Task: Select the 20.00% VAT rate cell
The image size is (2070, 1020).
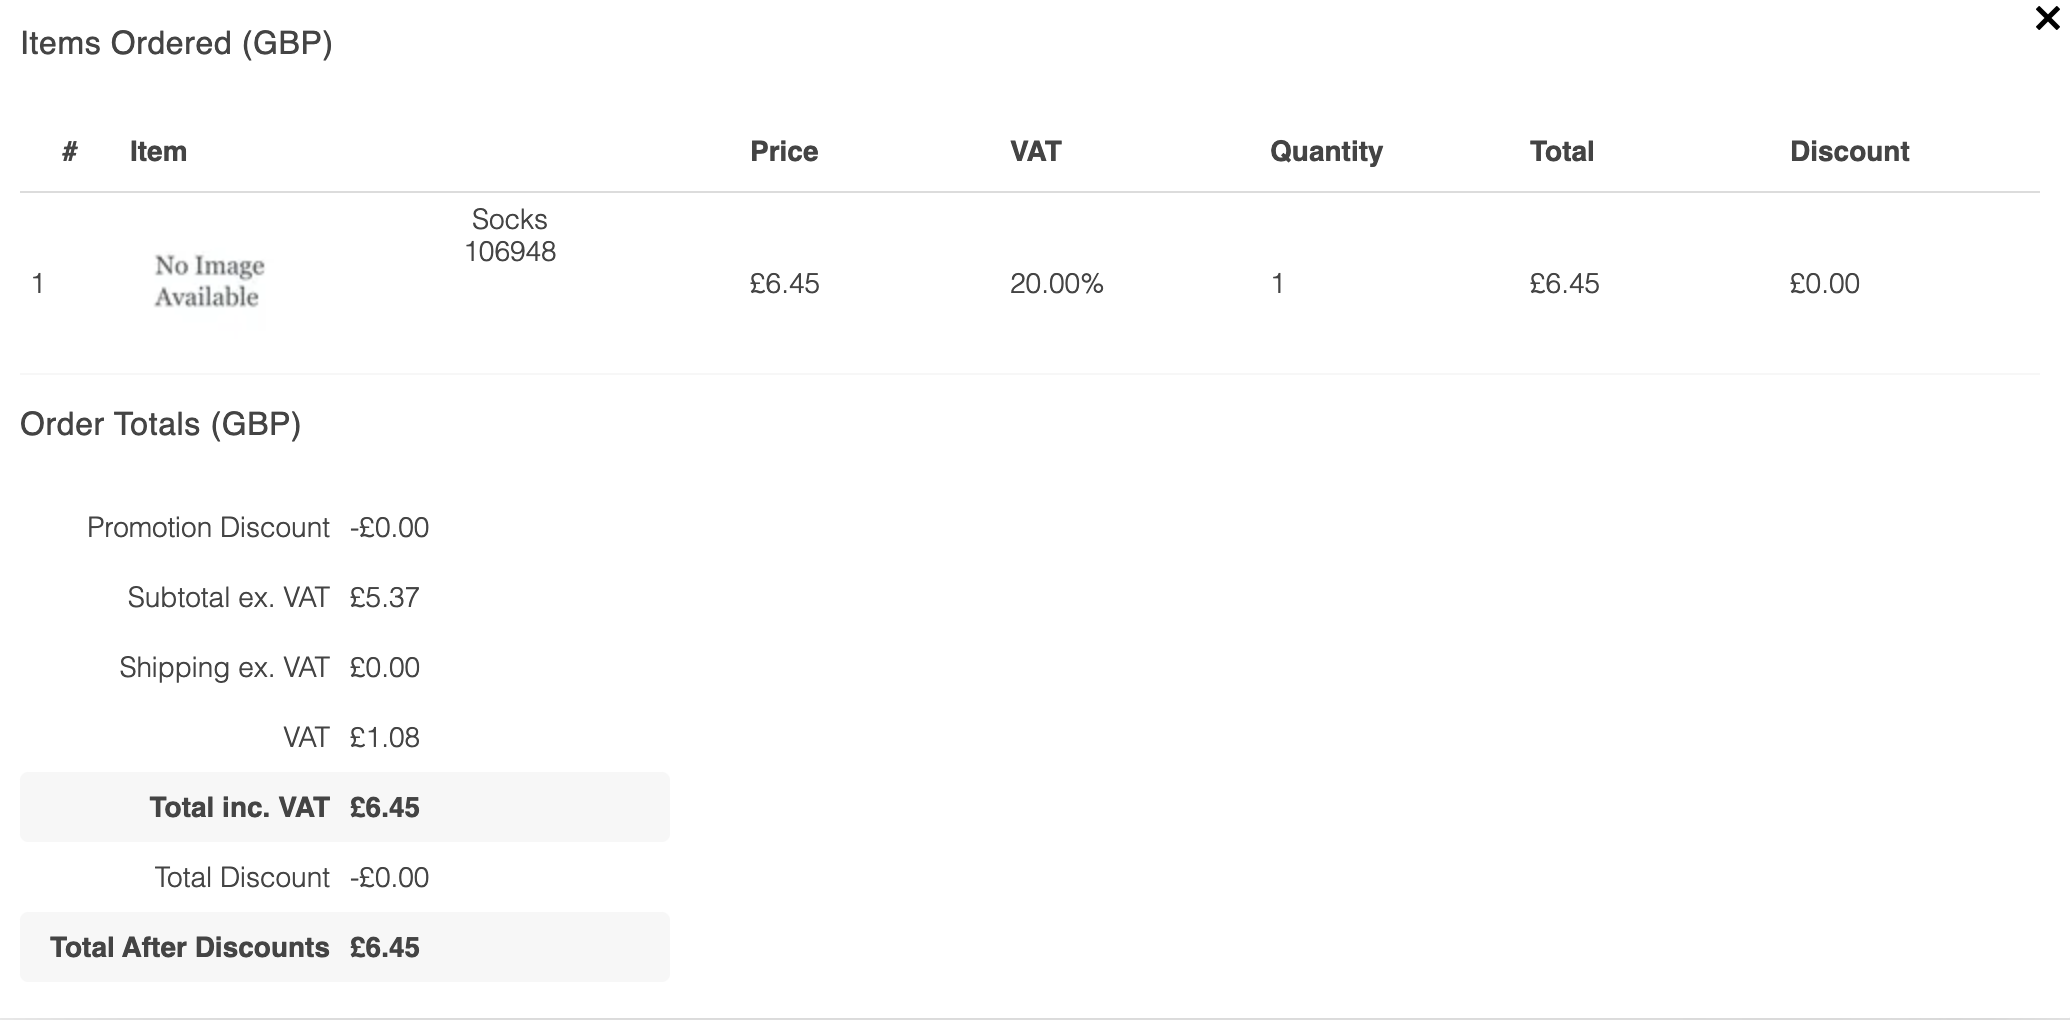Action: click(x=1057, y=284)
